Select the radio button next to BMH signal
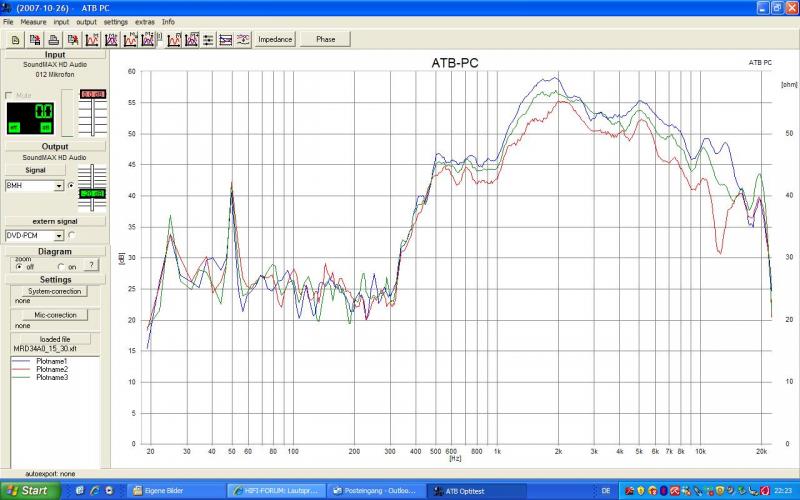Image resolution: width=800 pixels, height=500 pixels. [71, 186]
